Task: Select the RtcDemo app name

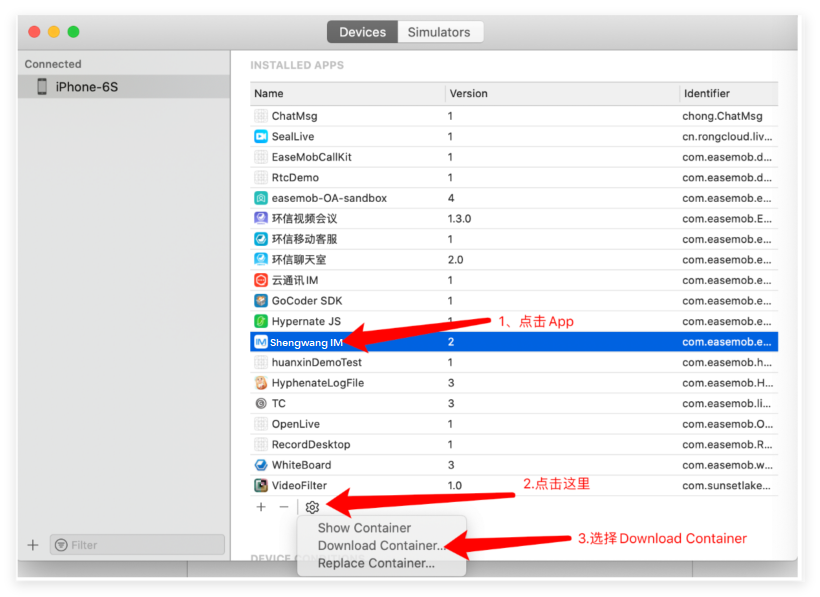Action: click(295, 178)
